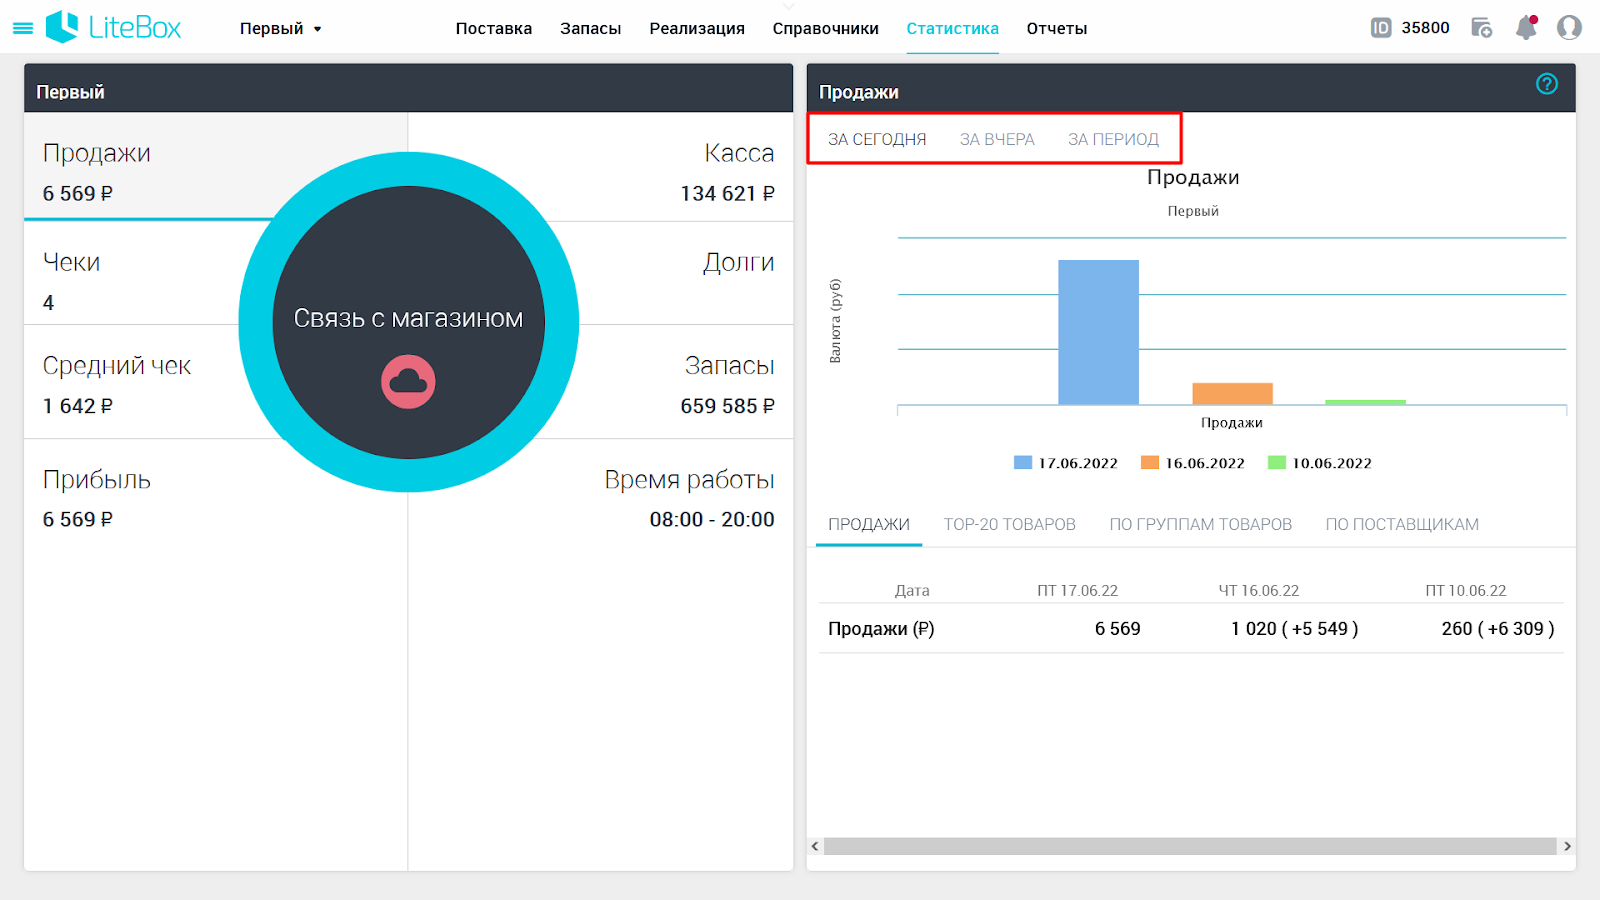Click the ID badge icon

pyautogui.click(x=1380, y=28)
